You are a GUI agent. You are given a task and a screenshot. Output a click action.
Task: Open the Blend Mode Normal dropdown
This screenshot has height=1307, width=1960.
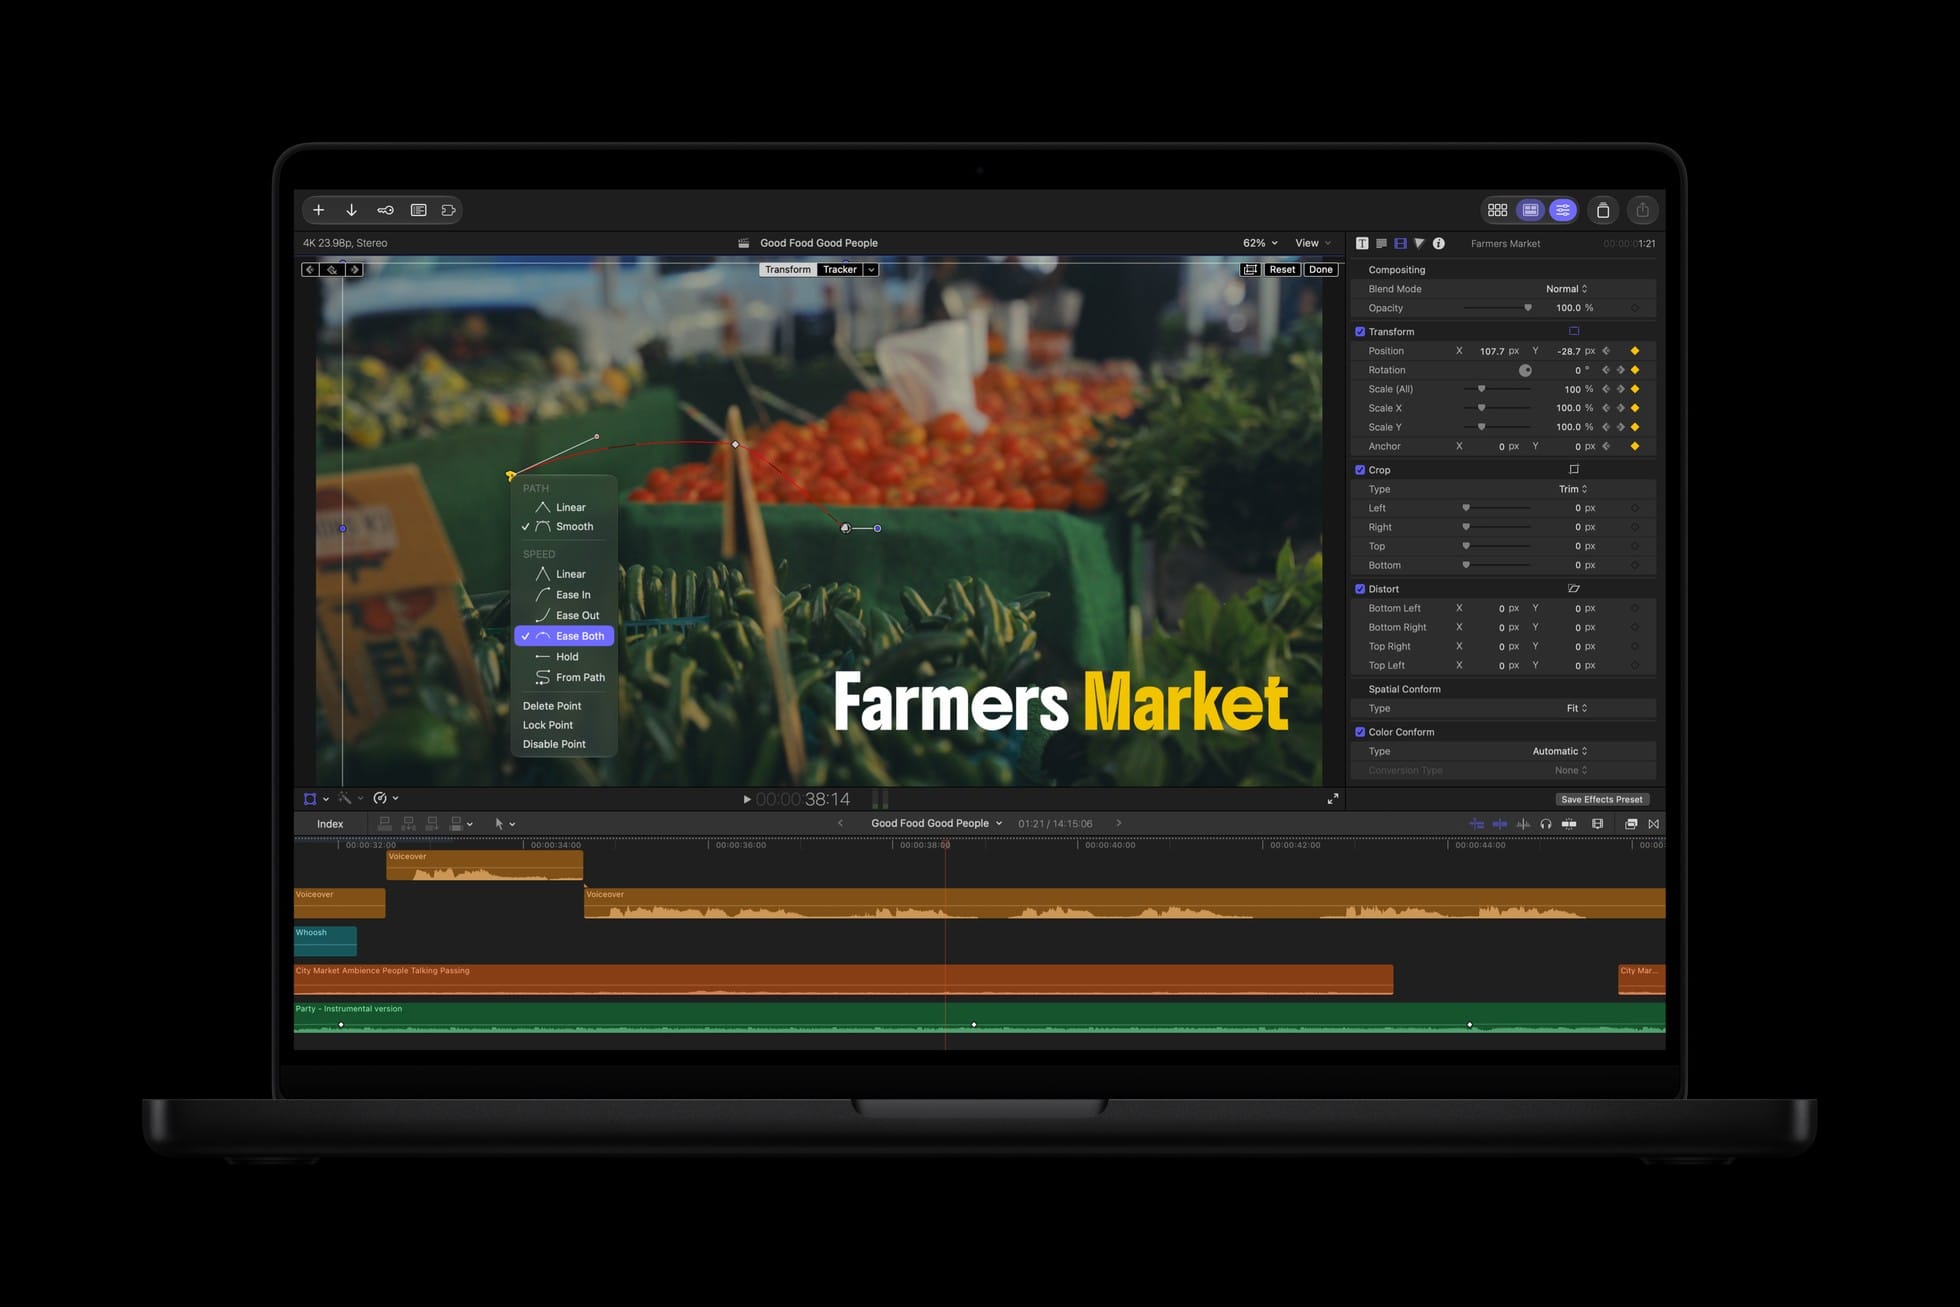pyautogui.click(x=1567, y=289)
